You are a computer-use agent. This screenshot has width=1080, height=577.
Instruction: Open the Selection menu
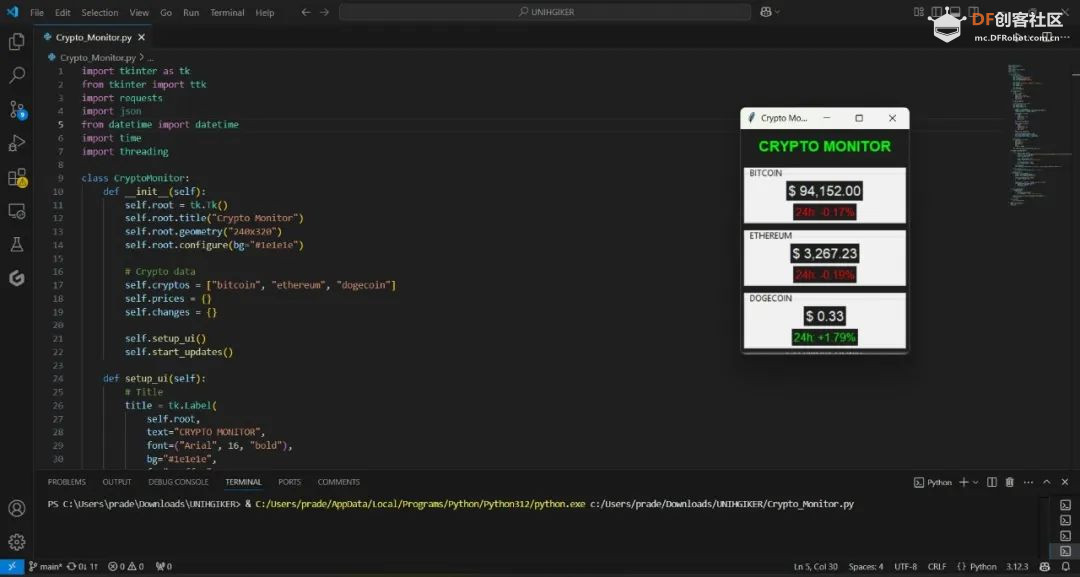[100, 12]
